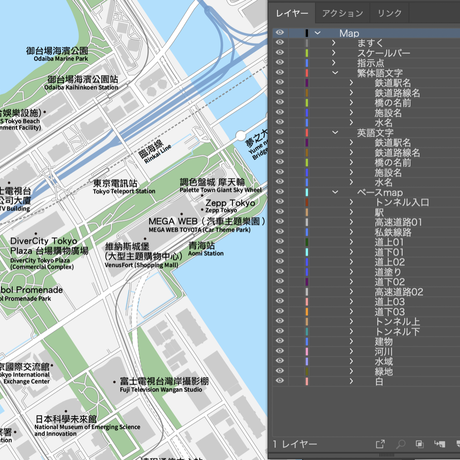Expand the ますく layer
460x460 pixels.
pyautogui.click(x=334, y=43)
